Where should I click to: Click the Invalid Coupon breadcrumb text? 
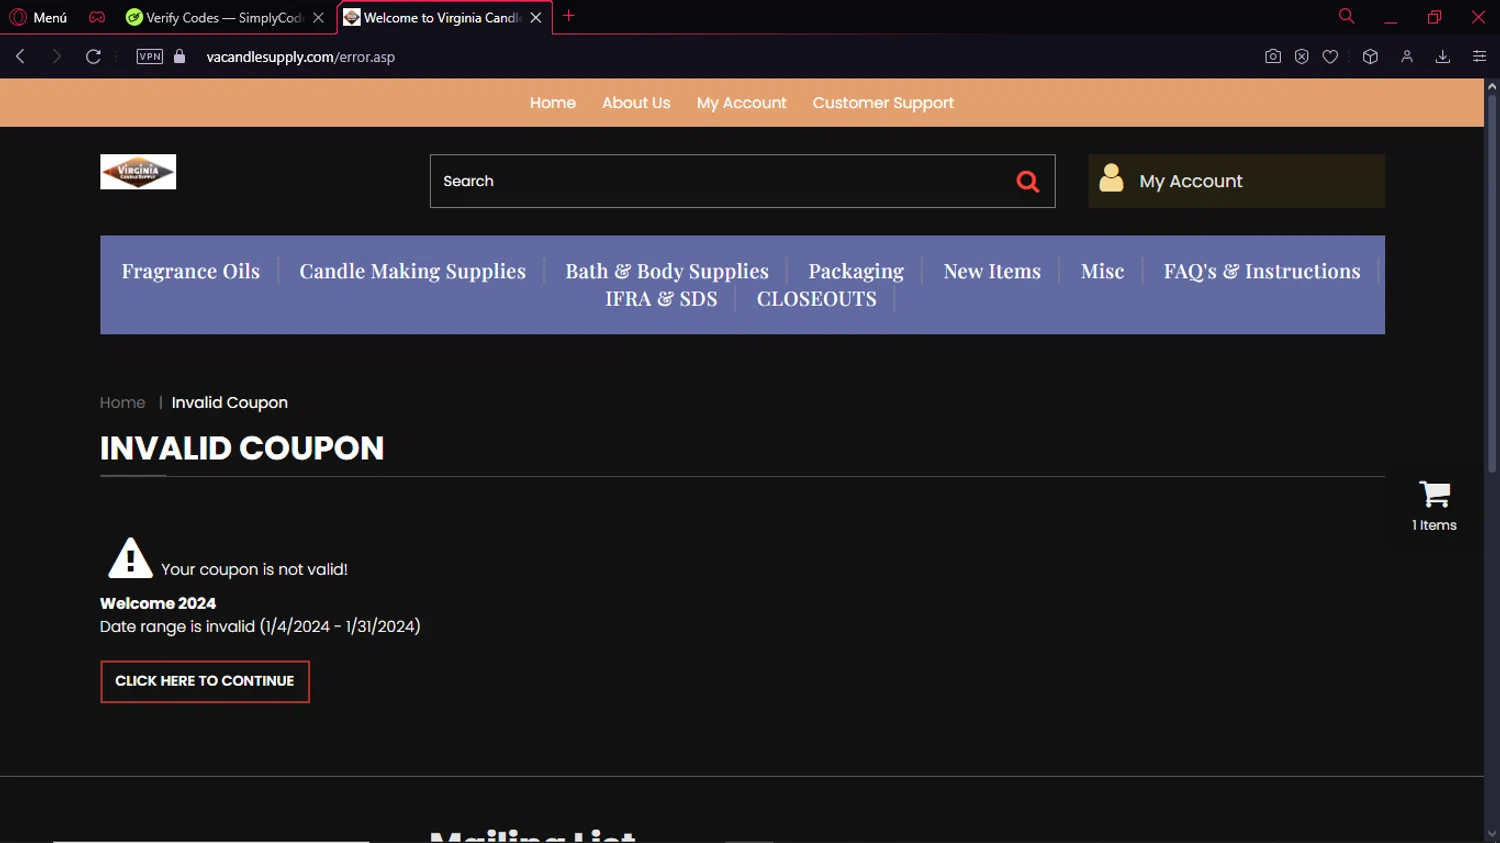point(230,403)
